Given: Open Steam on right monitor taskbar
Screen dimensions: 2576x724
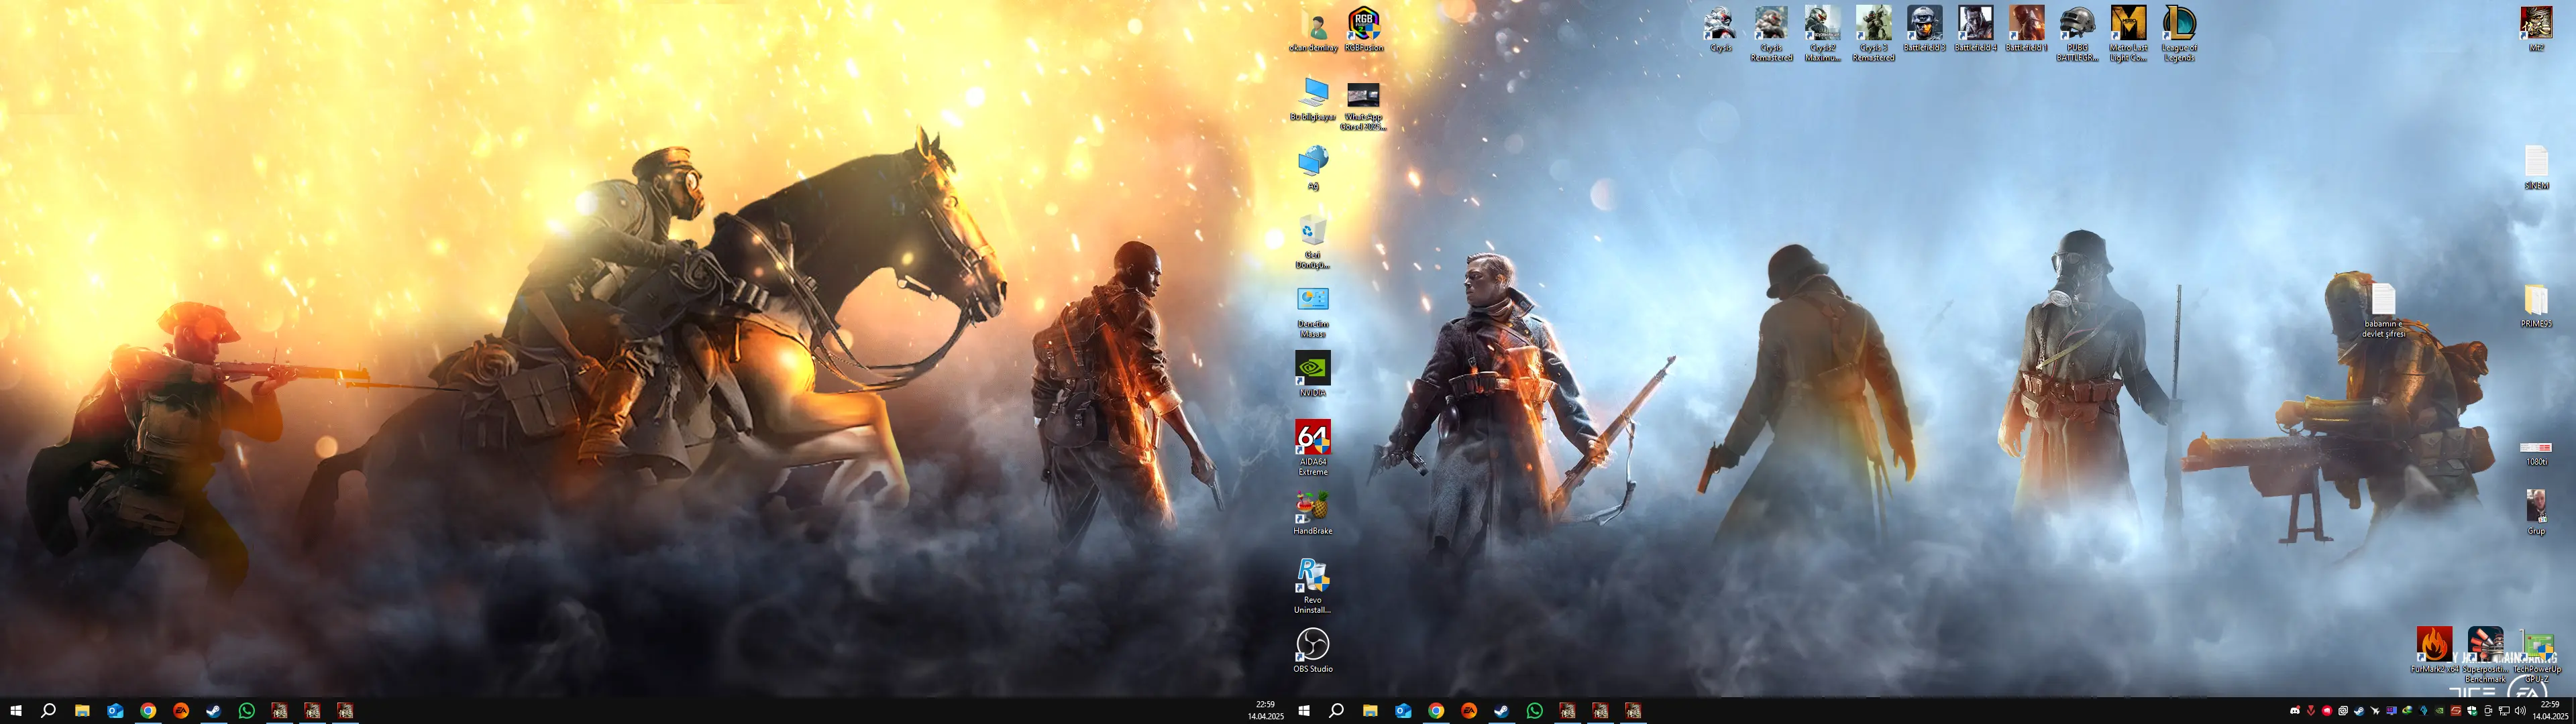Looking at the screenshot, I should click(x=1502, y=711).
